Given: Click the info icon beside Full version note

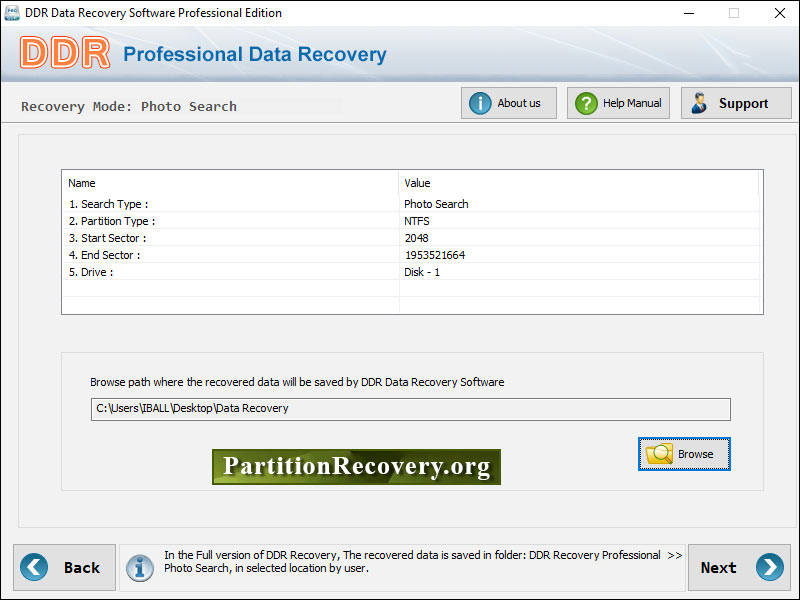Looking at the screenshot, I should [140, 567].
